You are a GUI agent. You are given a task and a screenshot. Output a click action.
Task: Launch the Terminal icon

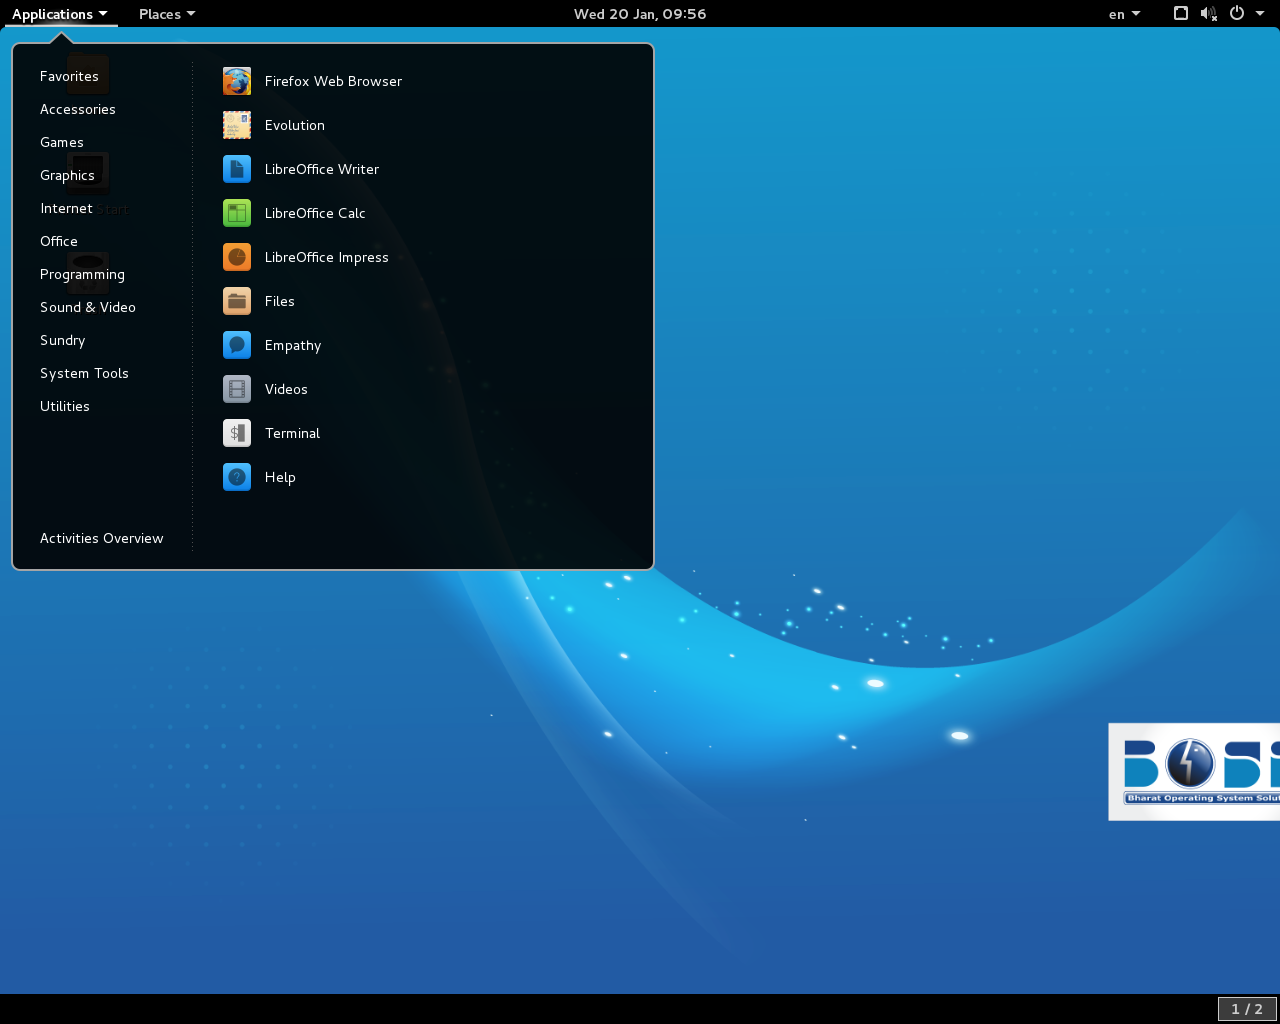coord(237,433)
